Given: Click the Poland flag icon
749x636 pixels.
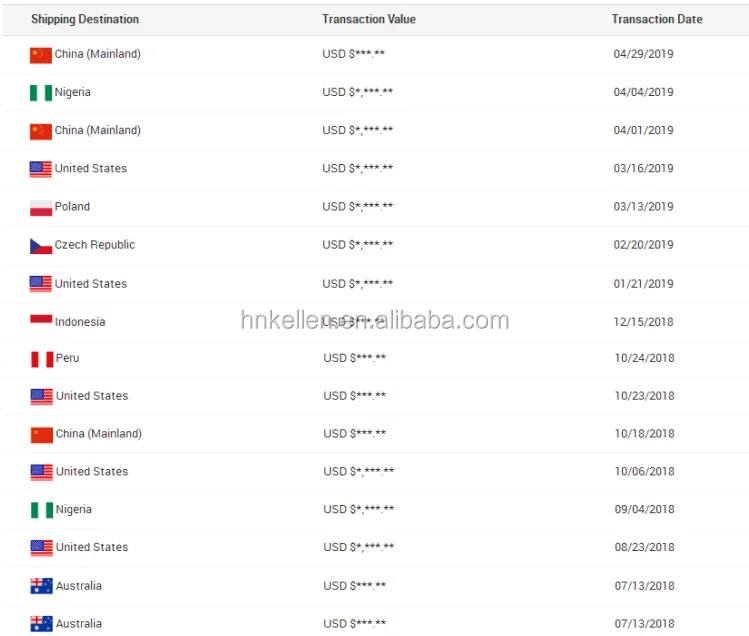Looking at the screenshot, I should point(41,208).
